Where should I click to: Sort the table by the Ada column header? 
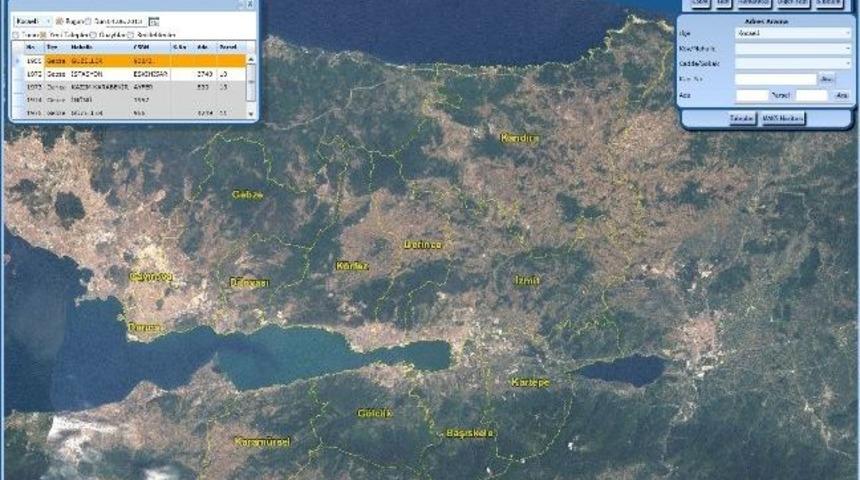(x=203, y=47)
